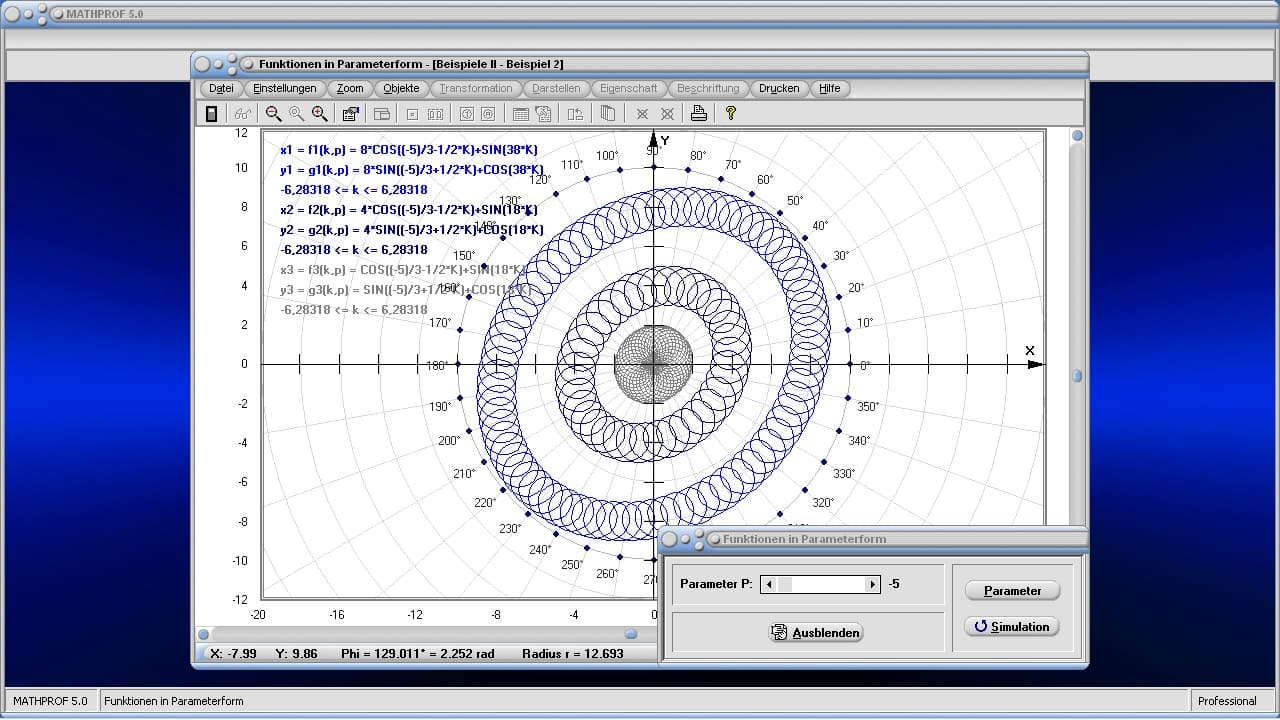This screenshot has height=720, width=1280.
Task: Click the grayed glasses view icon
Action: 243,114
